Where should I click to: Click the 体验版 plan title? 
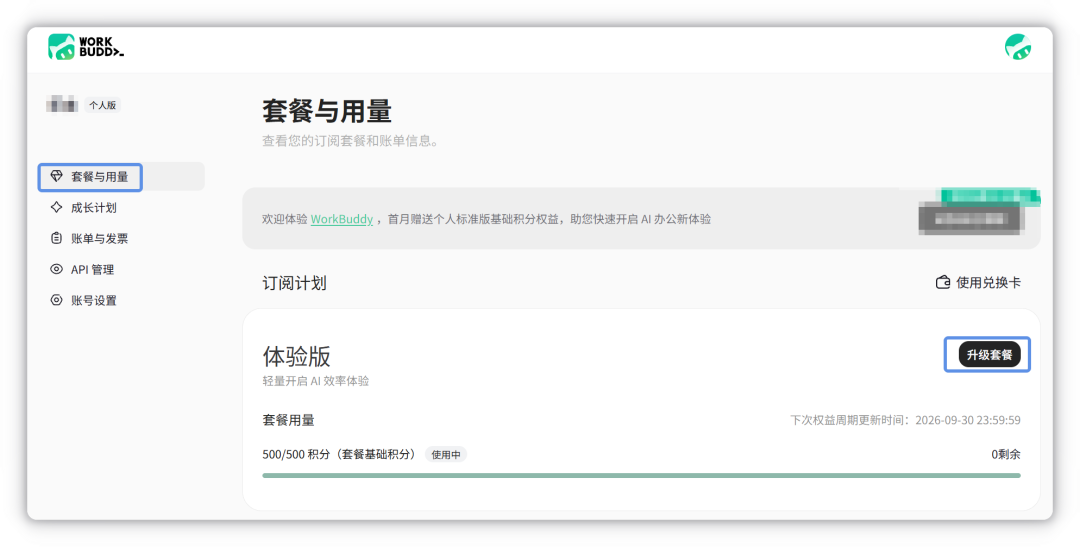point(296,356)
